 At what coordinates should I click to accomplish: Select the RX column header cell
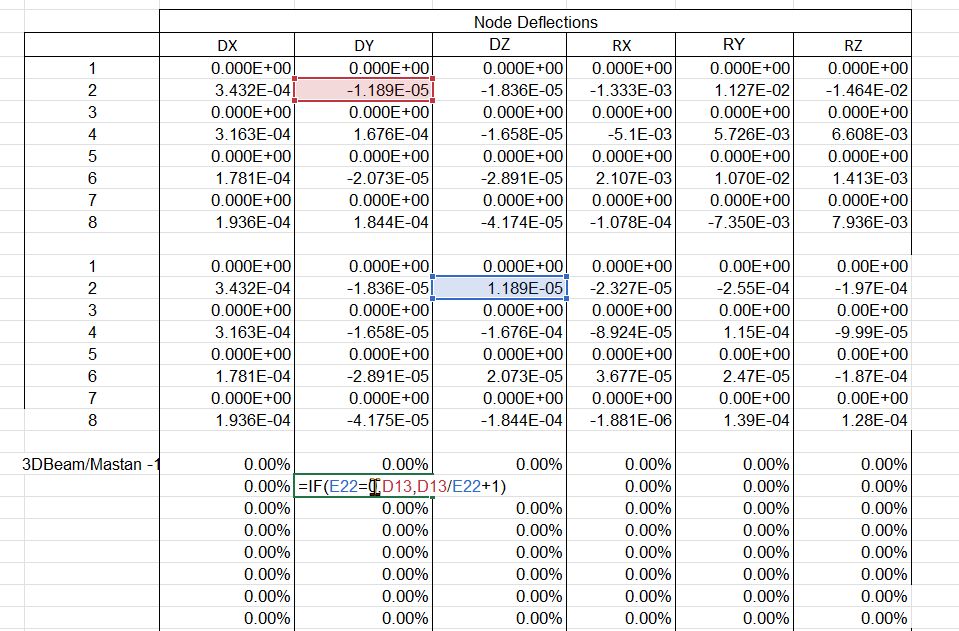[x=621, y=46]
